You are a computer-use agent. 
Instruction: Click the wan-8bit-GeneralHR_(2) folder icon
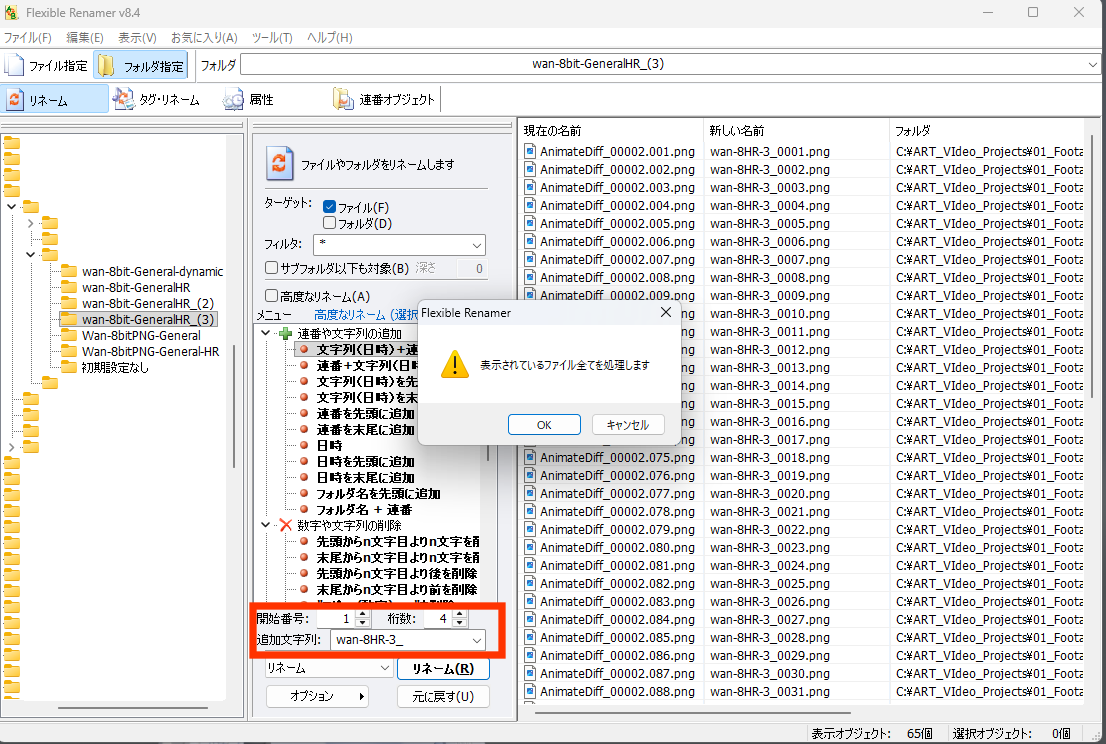click(69, 303)
